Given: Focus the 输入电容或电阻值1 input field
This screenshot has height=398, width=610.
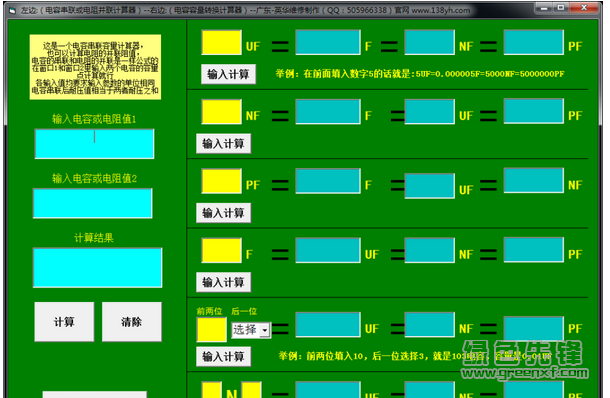Looking at the screenshot, I should [x=95, y=144].
